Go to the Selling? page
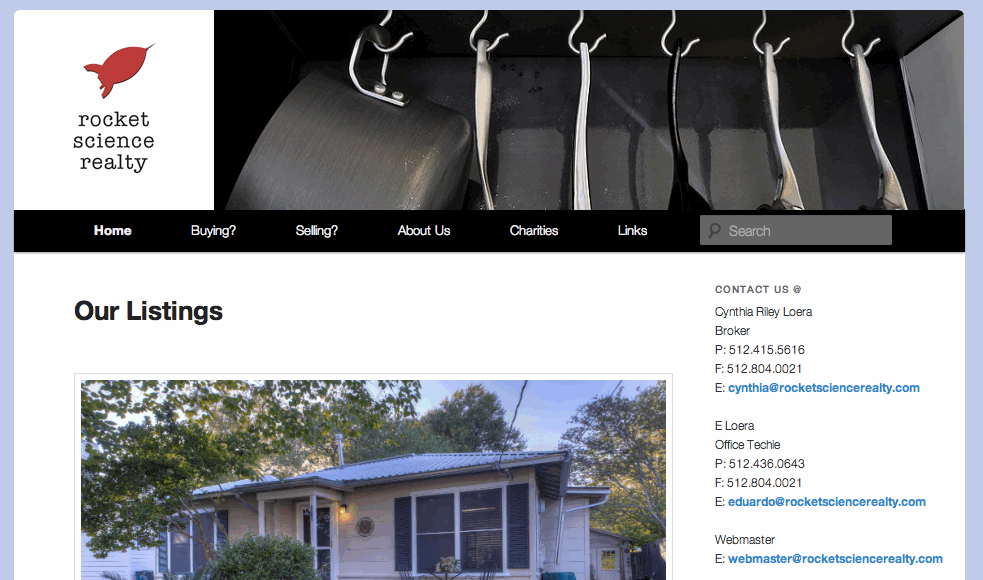983x580 pixels. point(317,231)
